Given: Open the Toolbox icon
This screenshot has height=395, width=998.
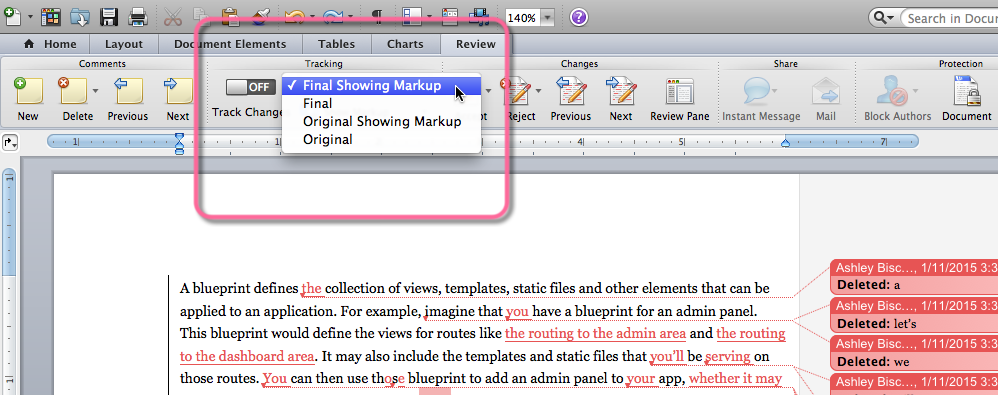Looking at the screenshot, I should (x=451, y=17).
